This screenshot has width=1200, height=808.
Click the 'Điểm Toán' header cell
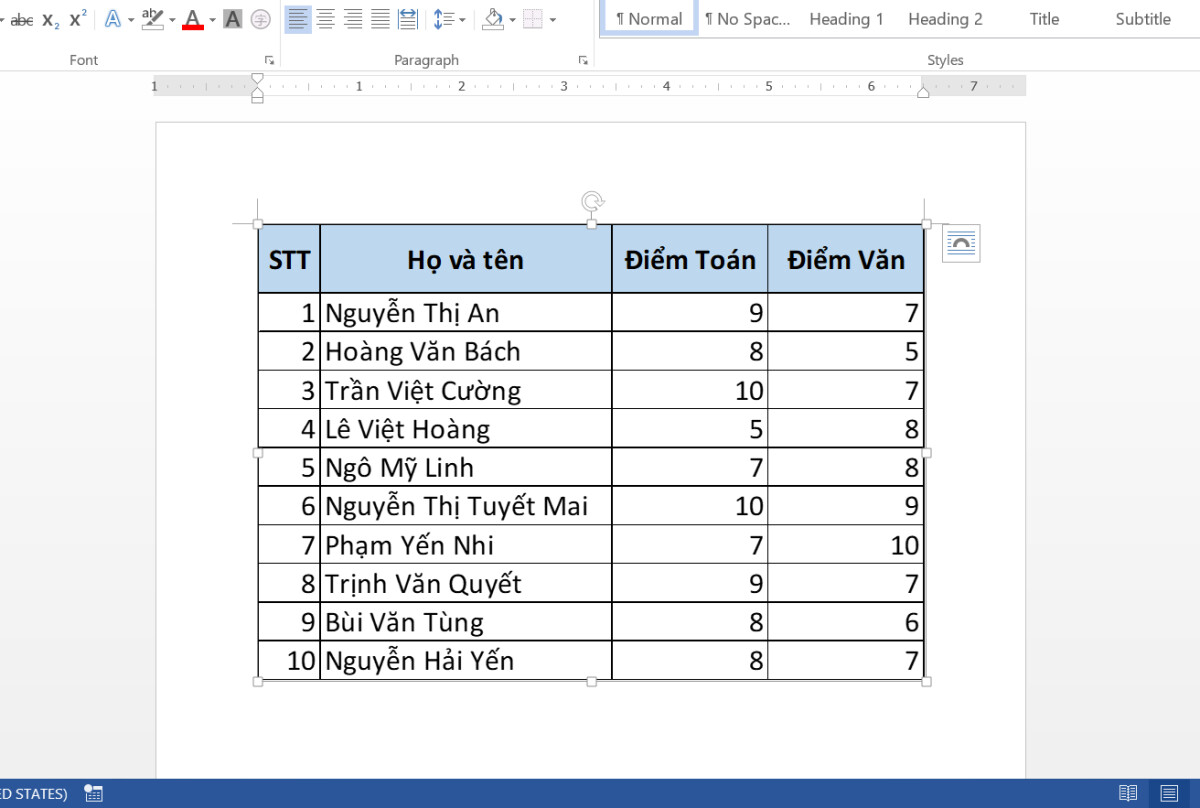point(690,259)
